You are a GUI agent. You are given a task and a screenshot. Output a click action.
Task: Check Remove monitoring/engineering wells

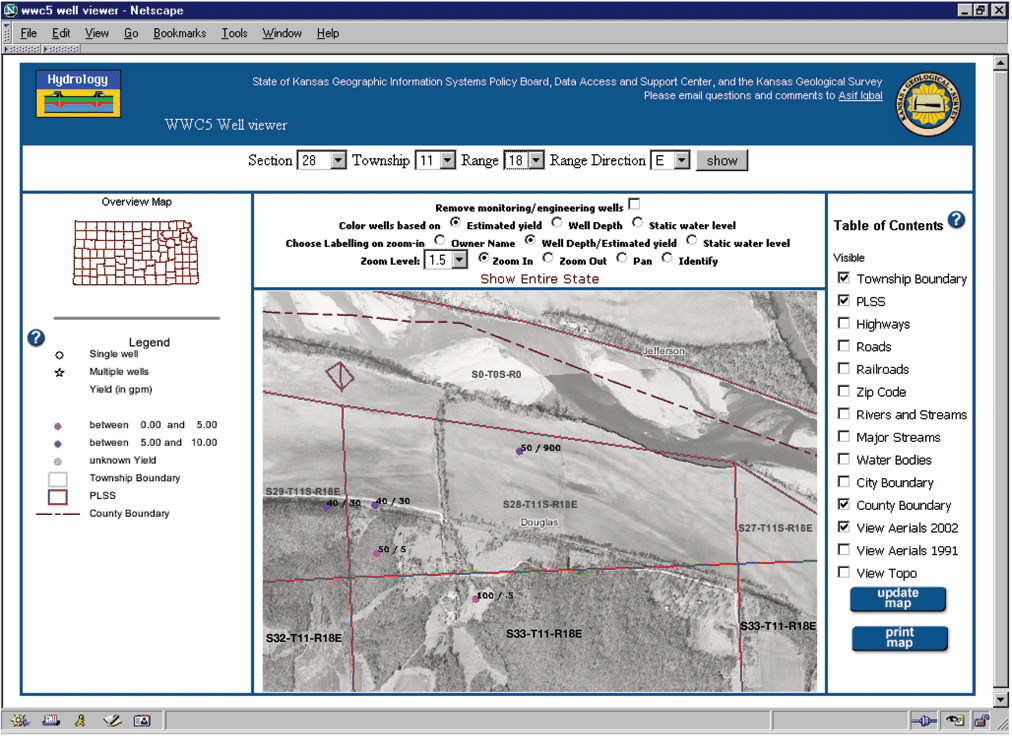tap(634, 204)
